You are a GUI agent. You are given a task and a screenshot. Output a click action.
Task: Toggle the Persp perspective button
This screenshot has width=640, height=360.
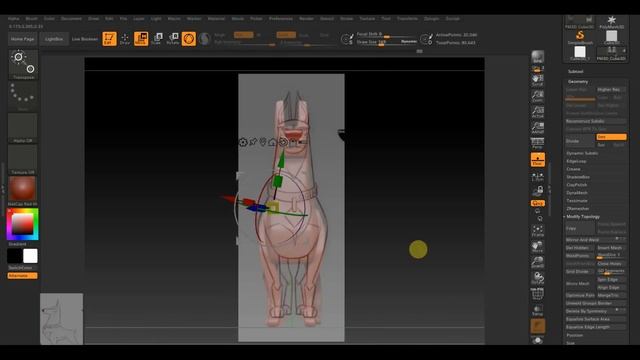point(538,143)
